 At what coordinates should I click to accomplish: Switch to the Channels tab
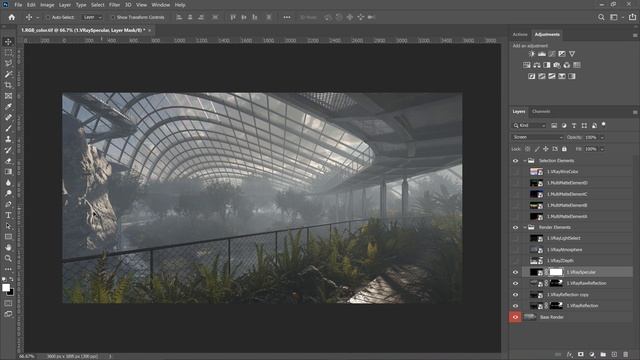point(541,111)
